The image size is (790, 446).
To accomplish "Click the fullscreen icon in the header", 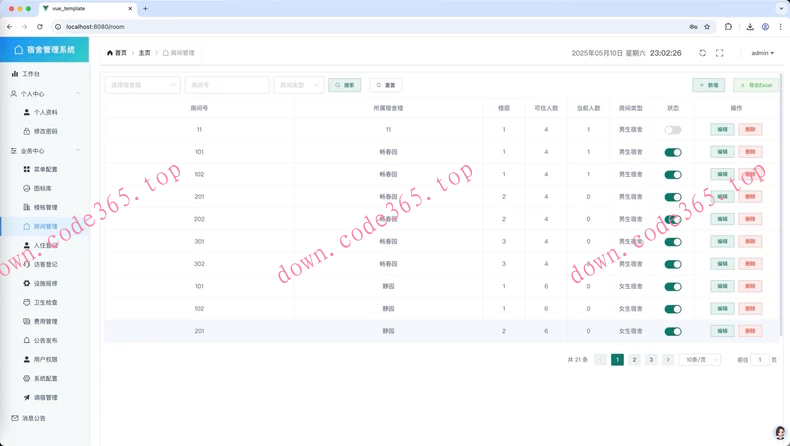I will 719,53.
